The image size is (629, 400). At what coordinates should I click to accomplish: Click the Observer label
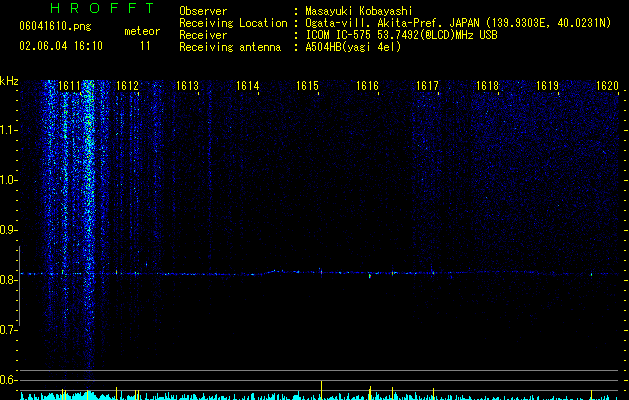[203, 11]
